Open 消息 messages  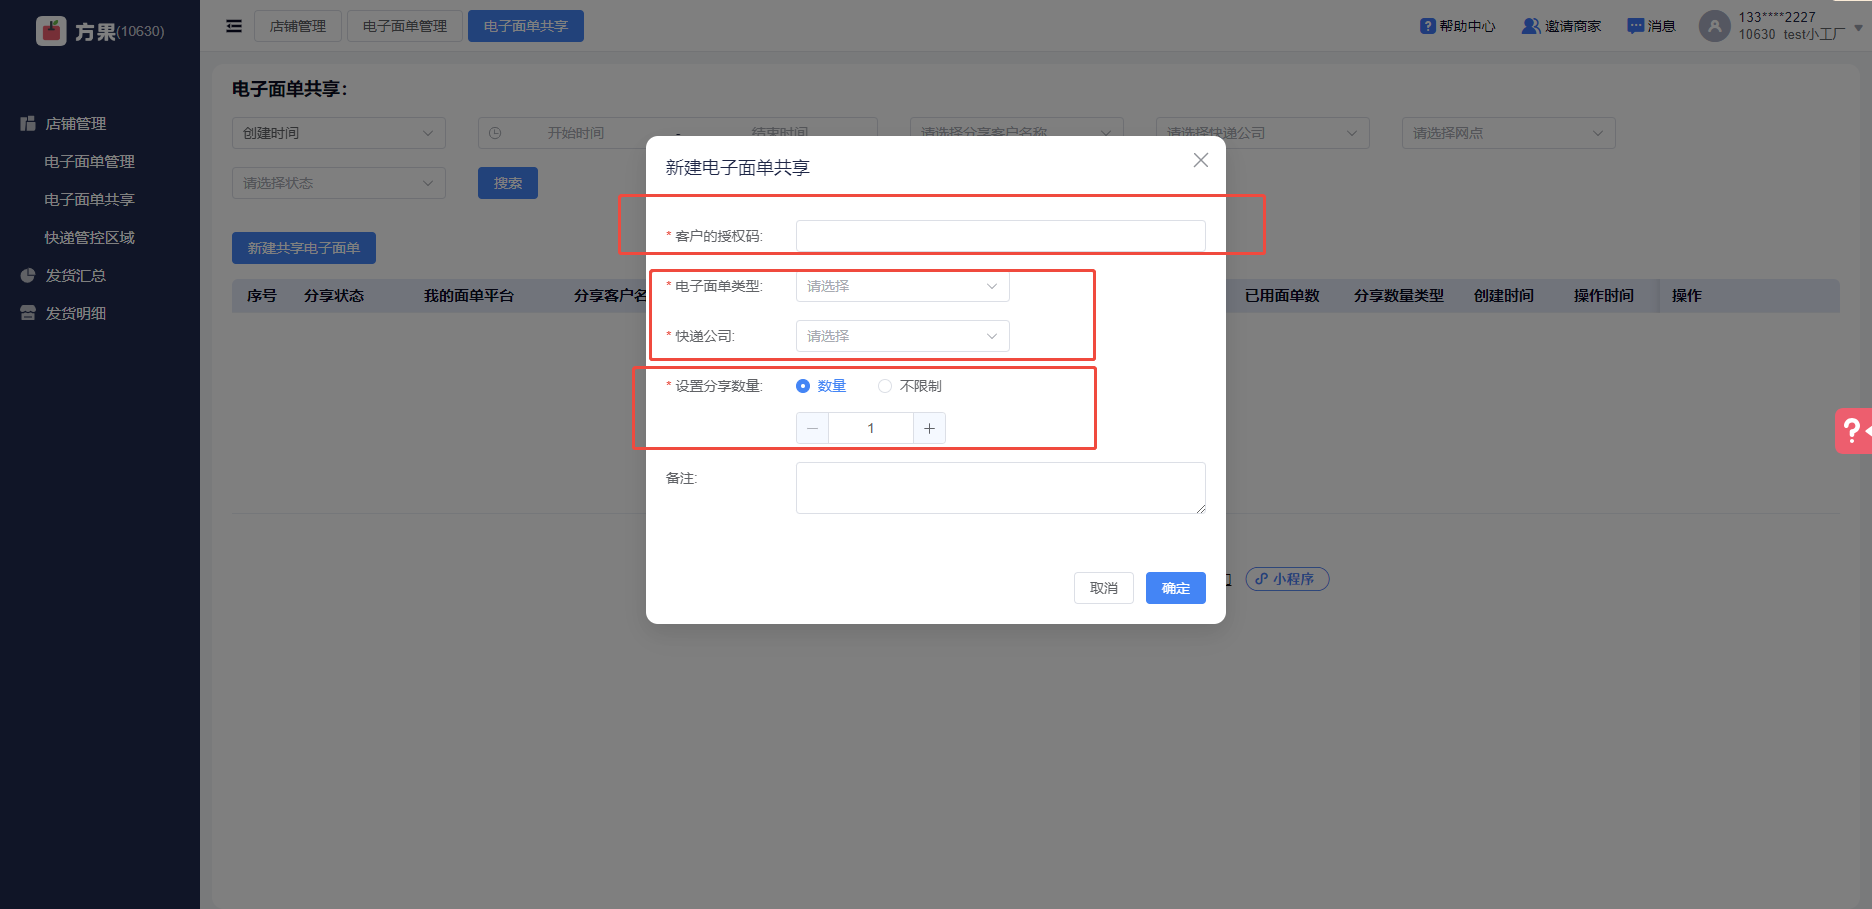tap(1651, 26)
